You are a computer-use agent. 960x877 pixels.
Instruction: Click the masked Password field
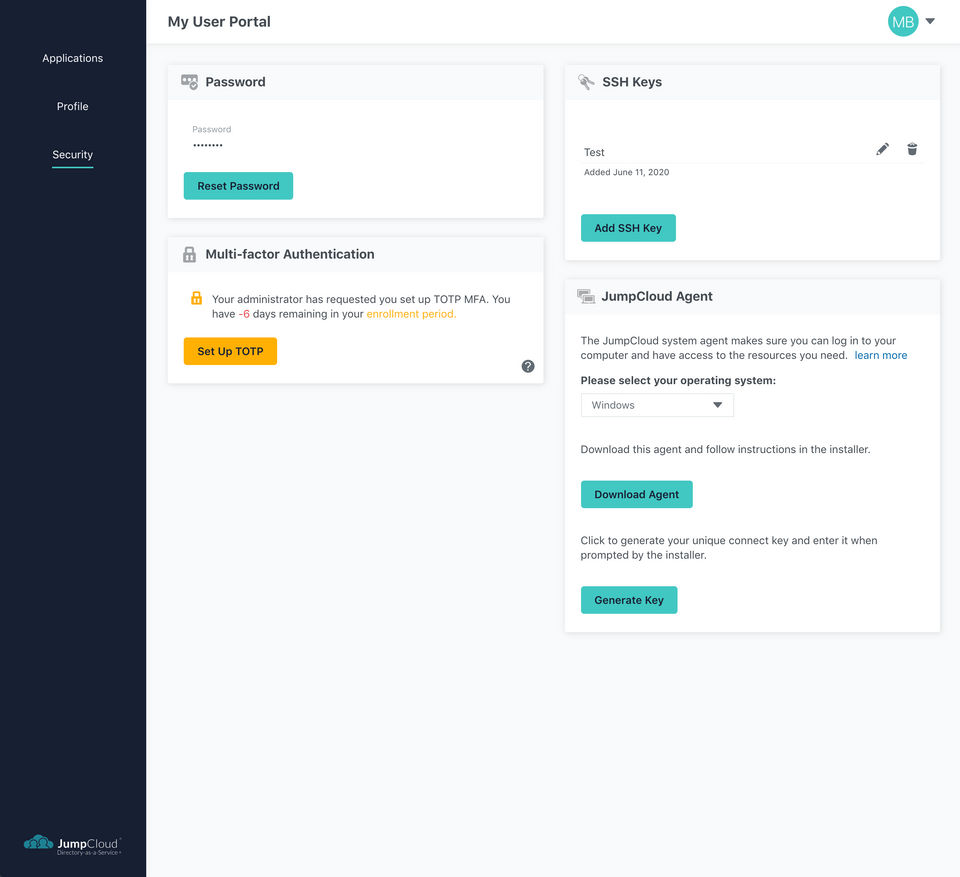pos(208,145)
